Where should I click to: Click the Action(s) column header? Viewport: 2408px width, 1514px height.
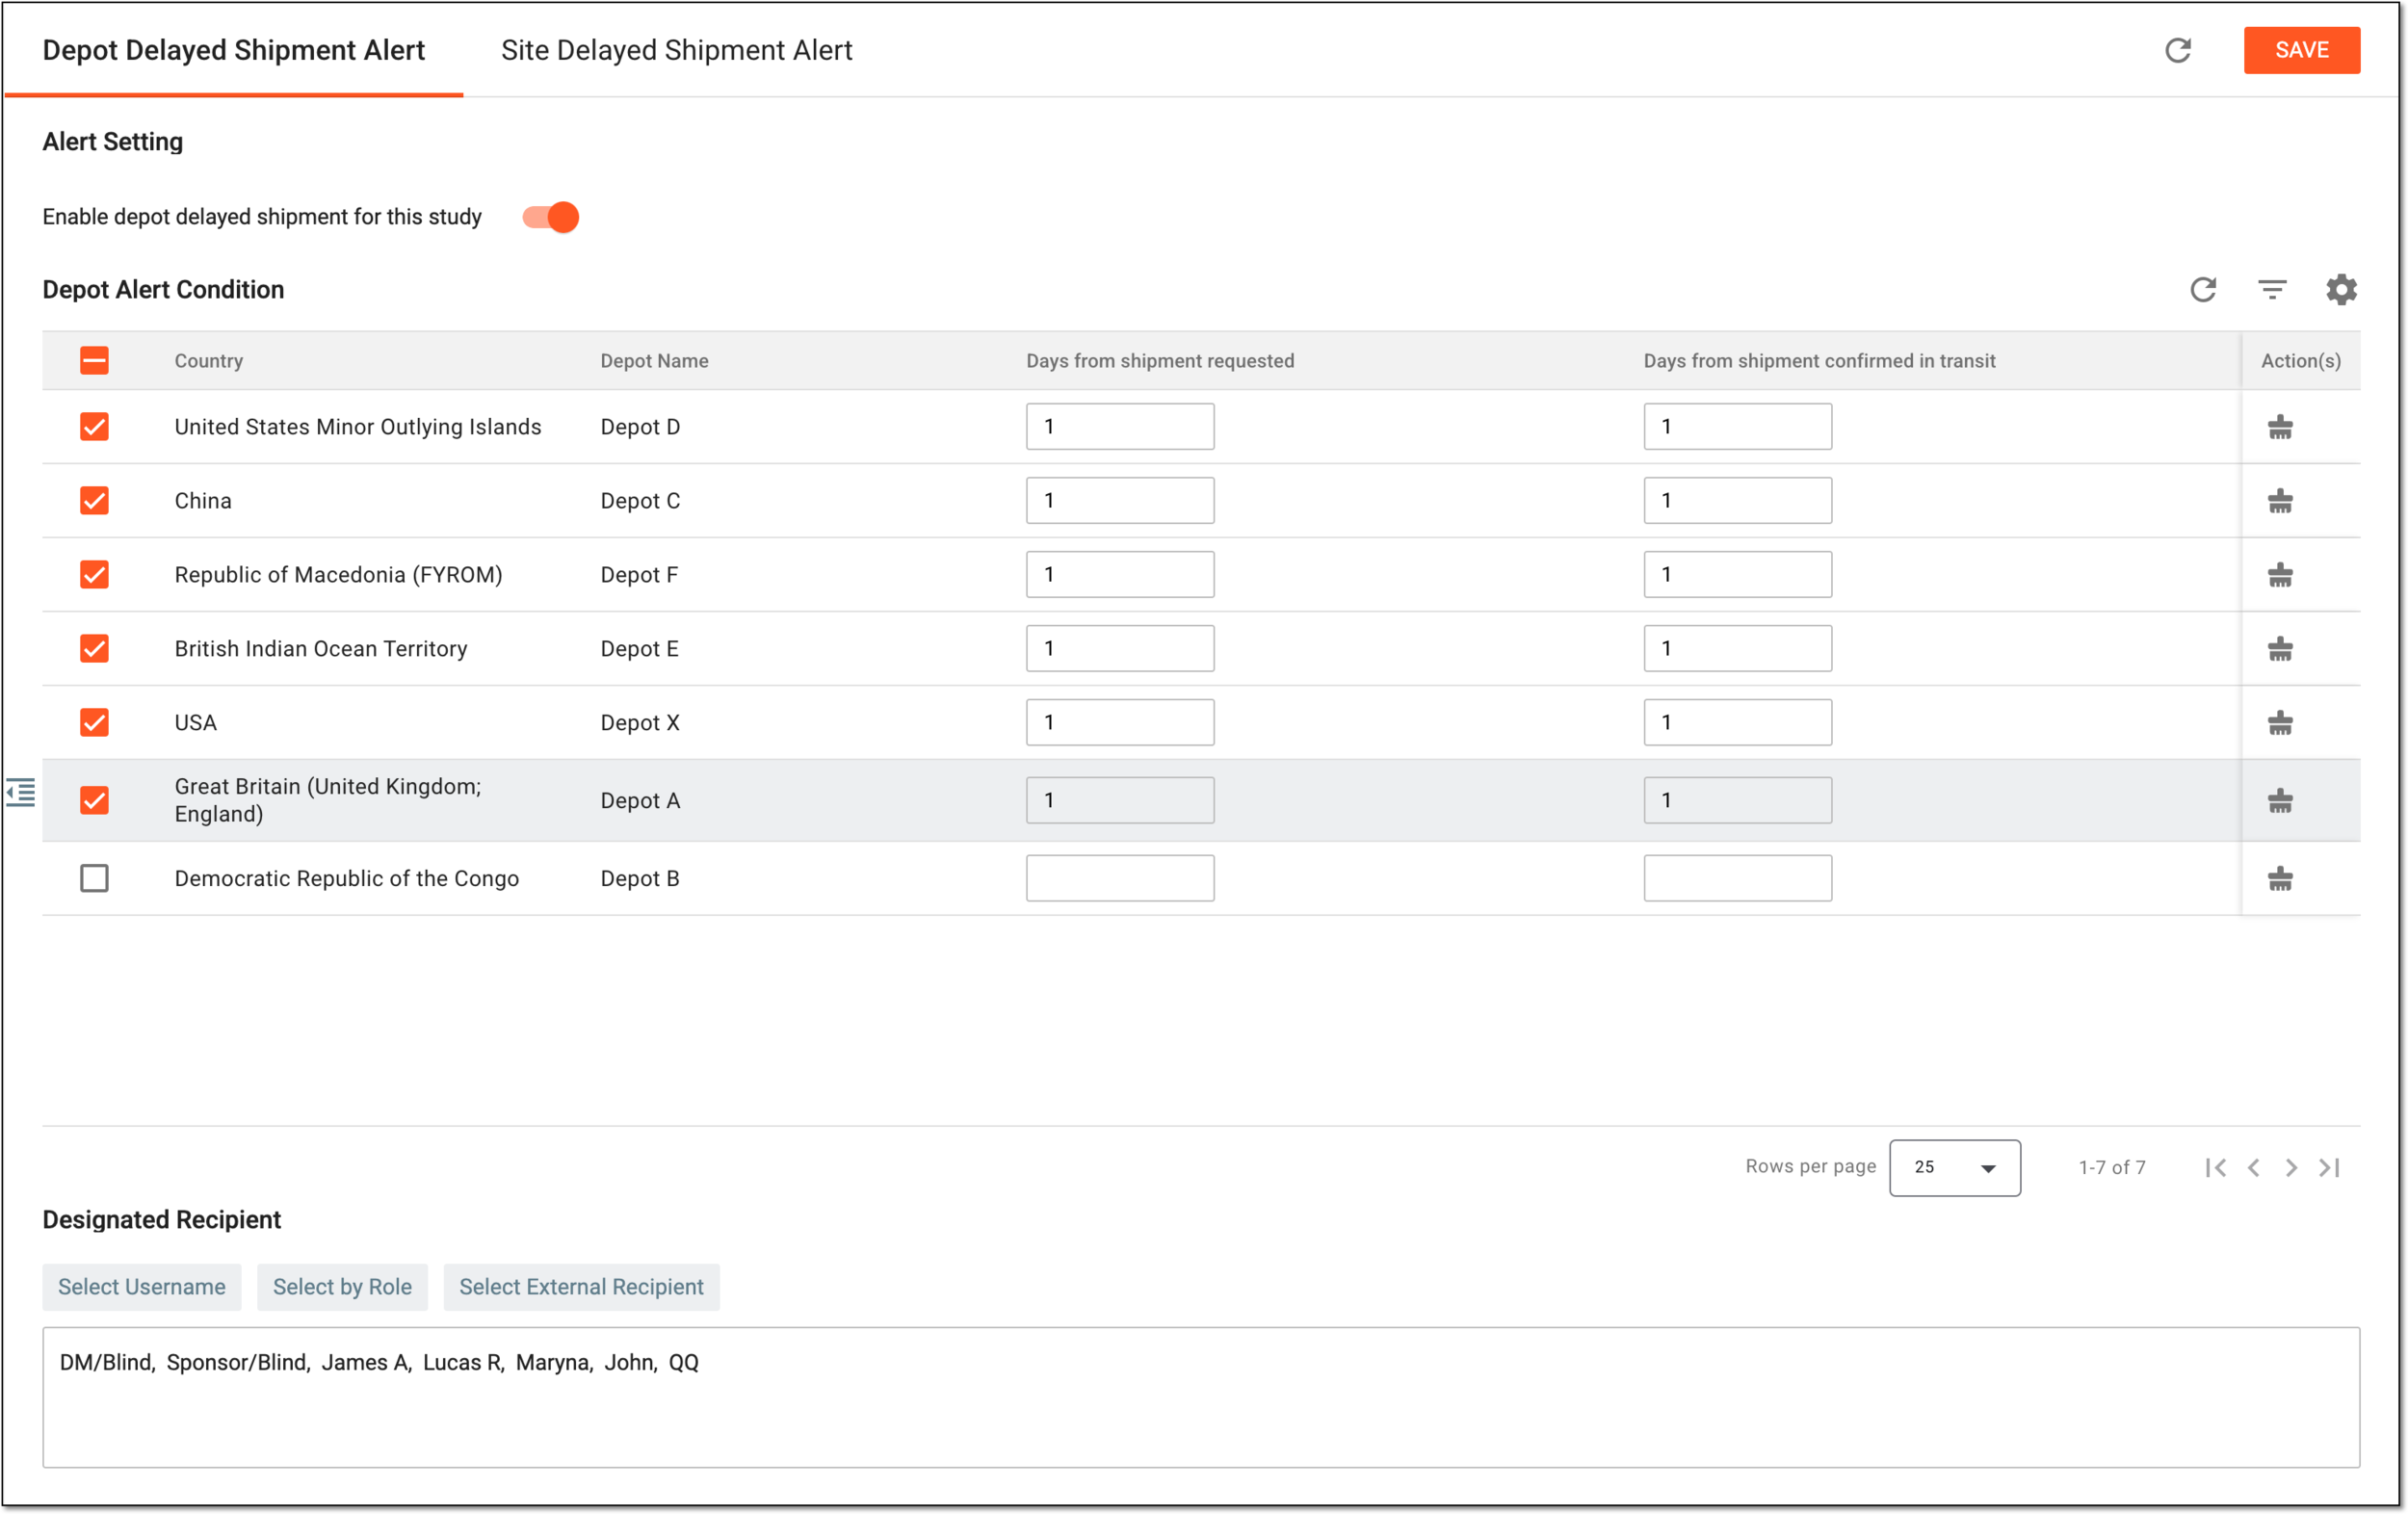[2300, 361]
